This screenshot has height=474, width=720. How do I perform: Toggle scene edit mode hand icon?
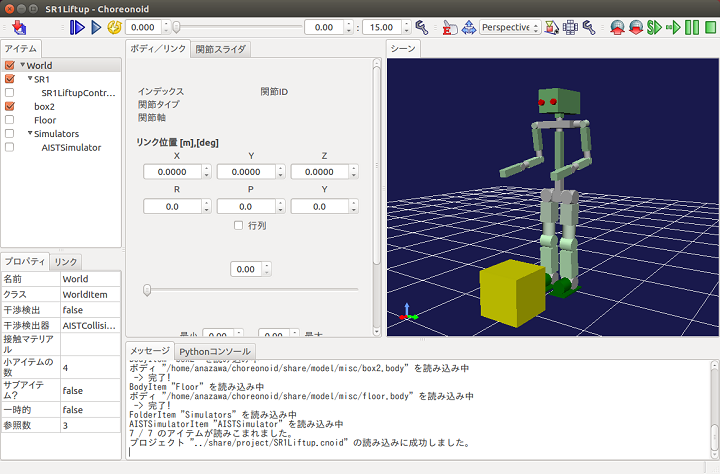coord(450,27)
